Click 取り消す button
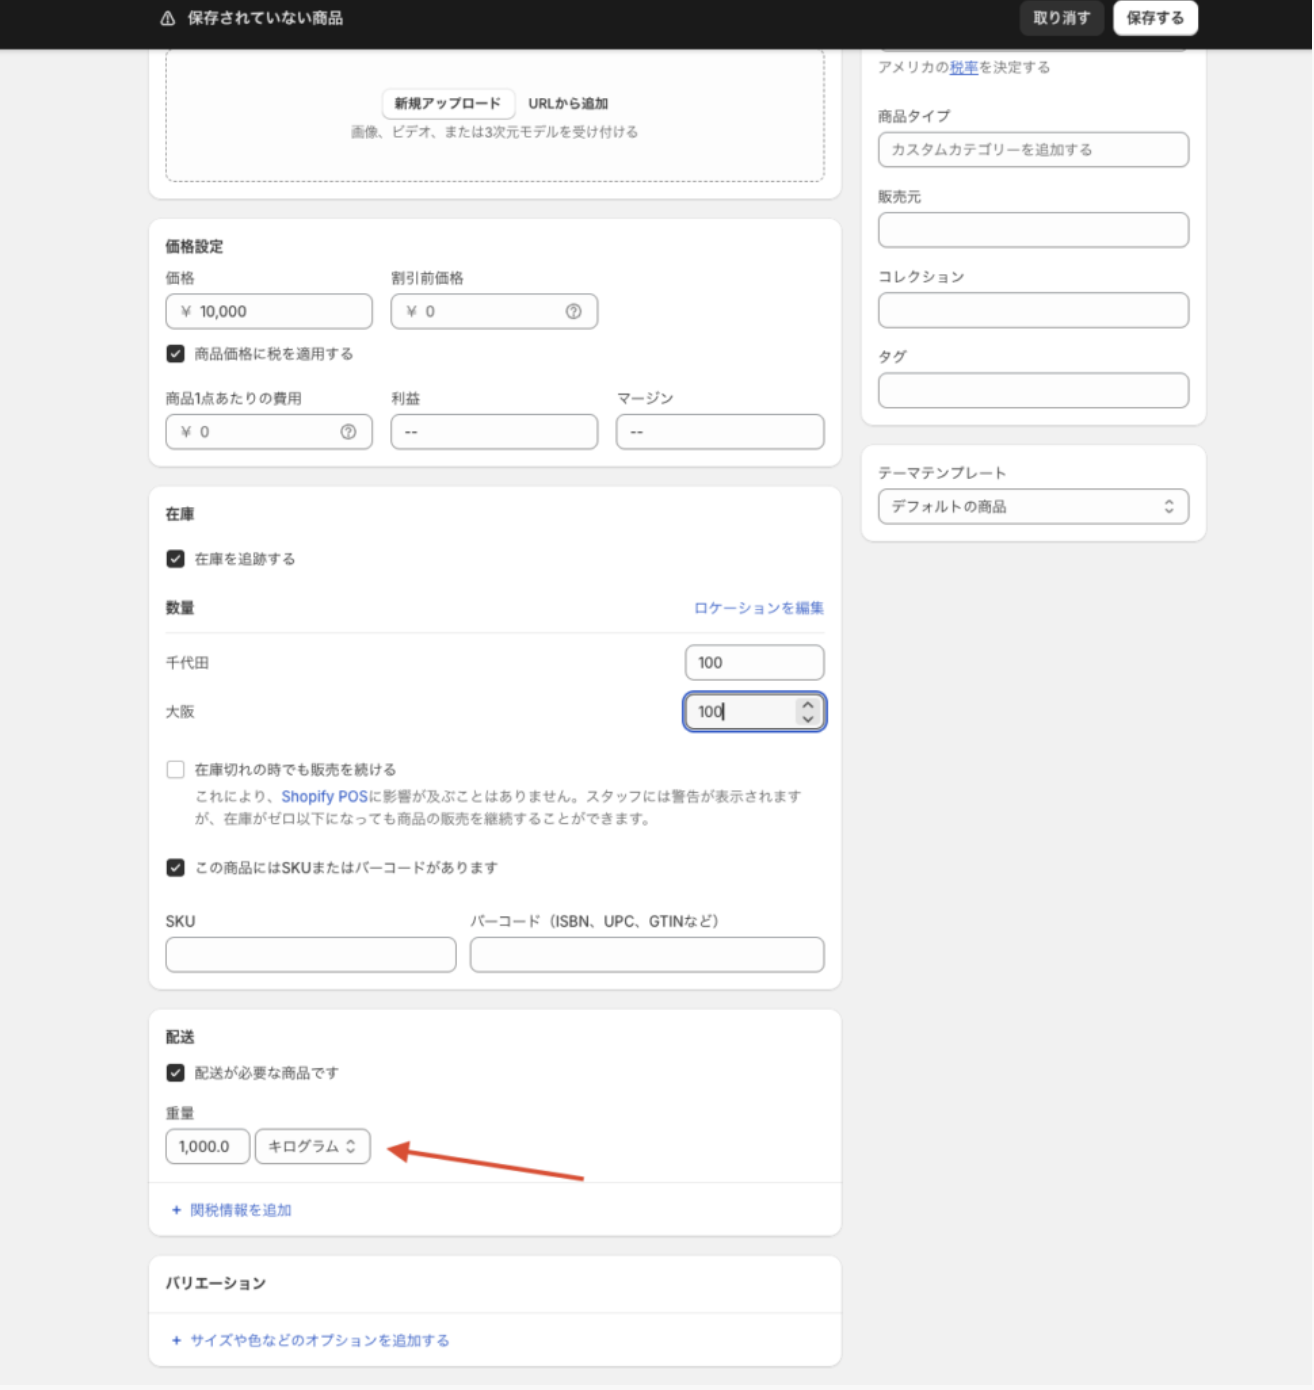The image size is (1314, 1390). click(x=1062, y=18)
